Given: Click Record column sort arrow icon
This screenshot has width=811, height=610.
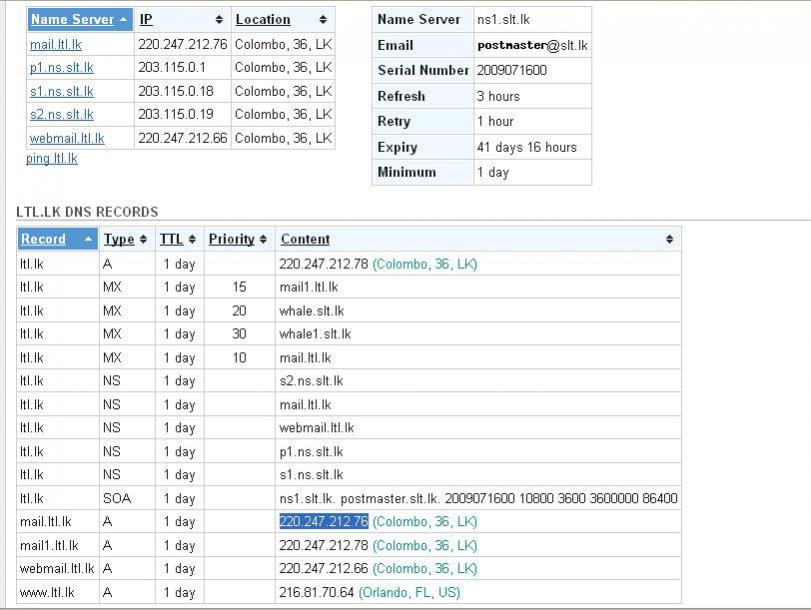Looking at the screenshot, I should pos(88,239).
